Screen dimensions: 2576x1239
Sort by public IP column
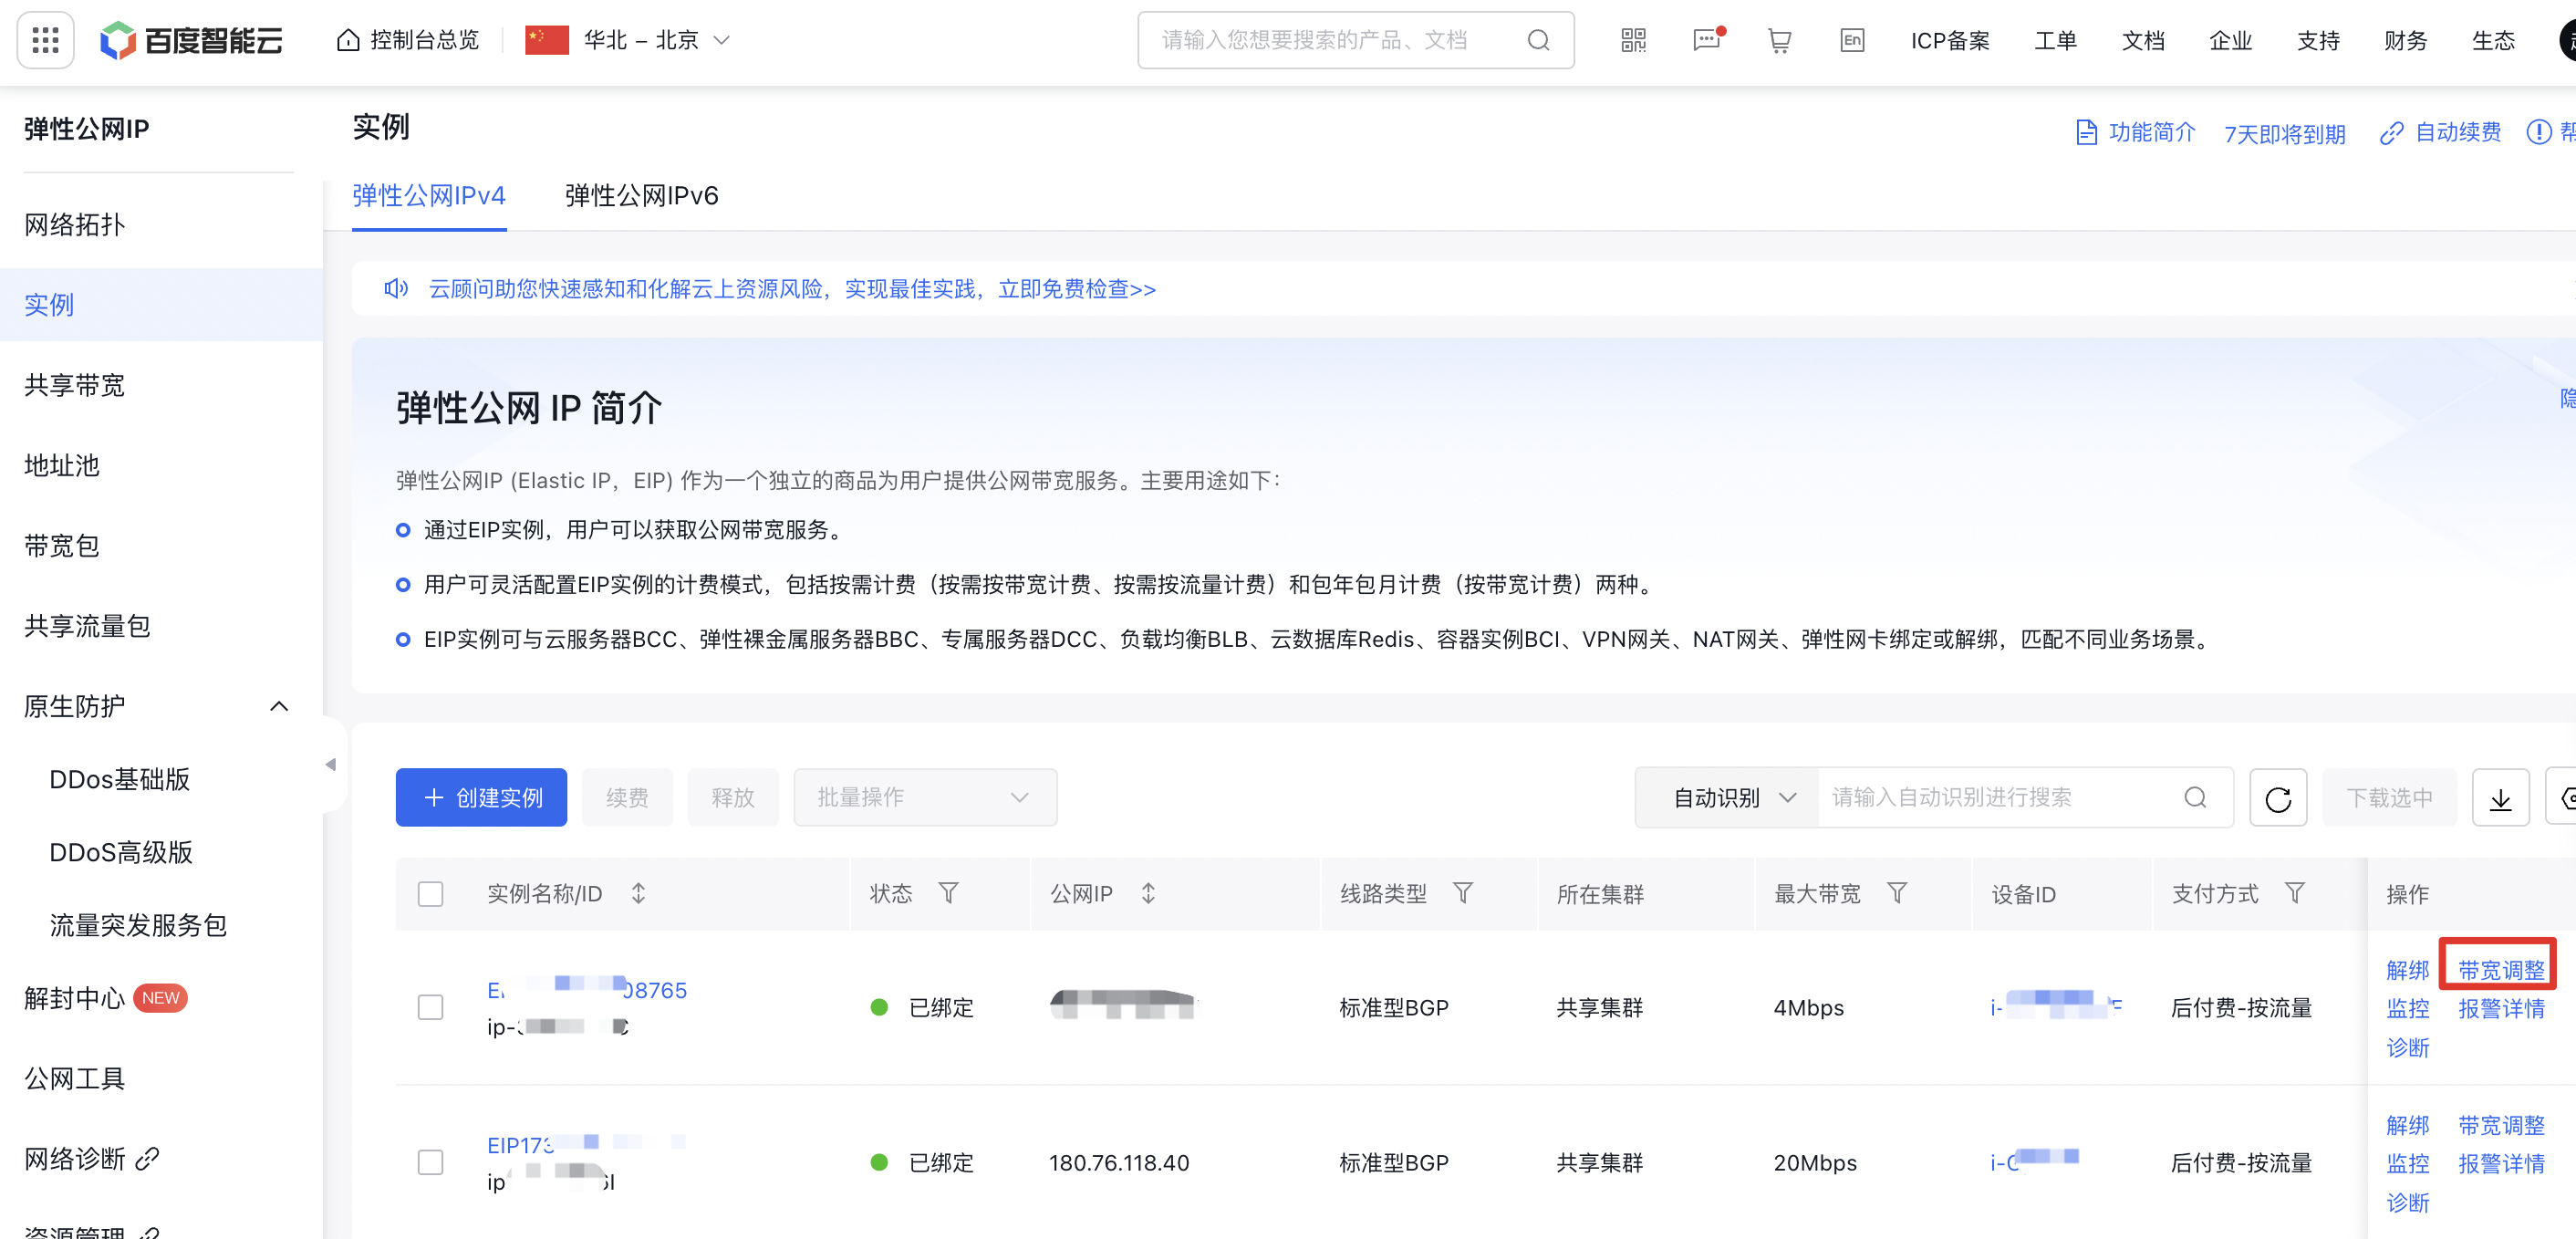[x=1148, y=893]
